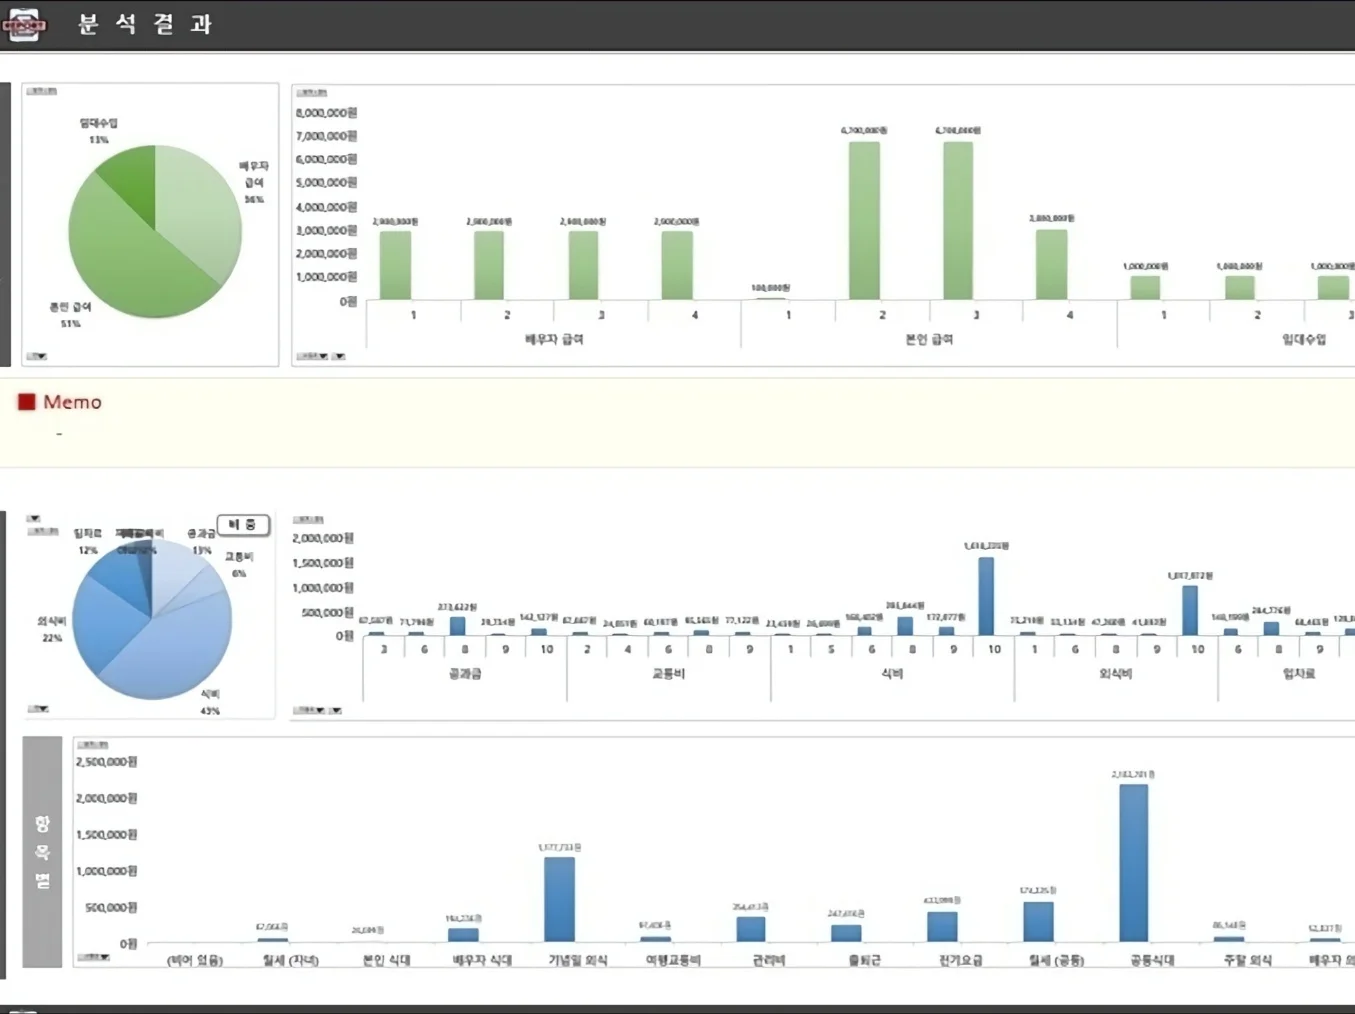This screenshot has width=1355, height=1014.
Task: Click the 공과금 axis category label
Action: pyautogui.click(x=465, y=674)
